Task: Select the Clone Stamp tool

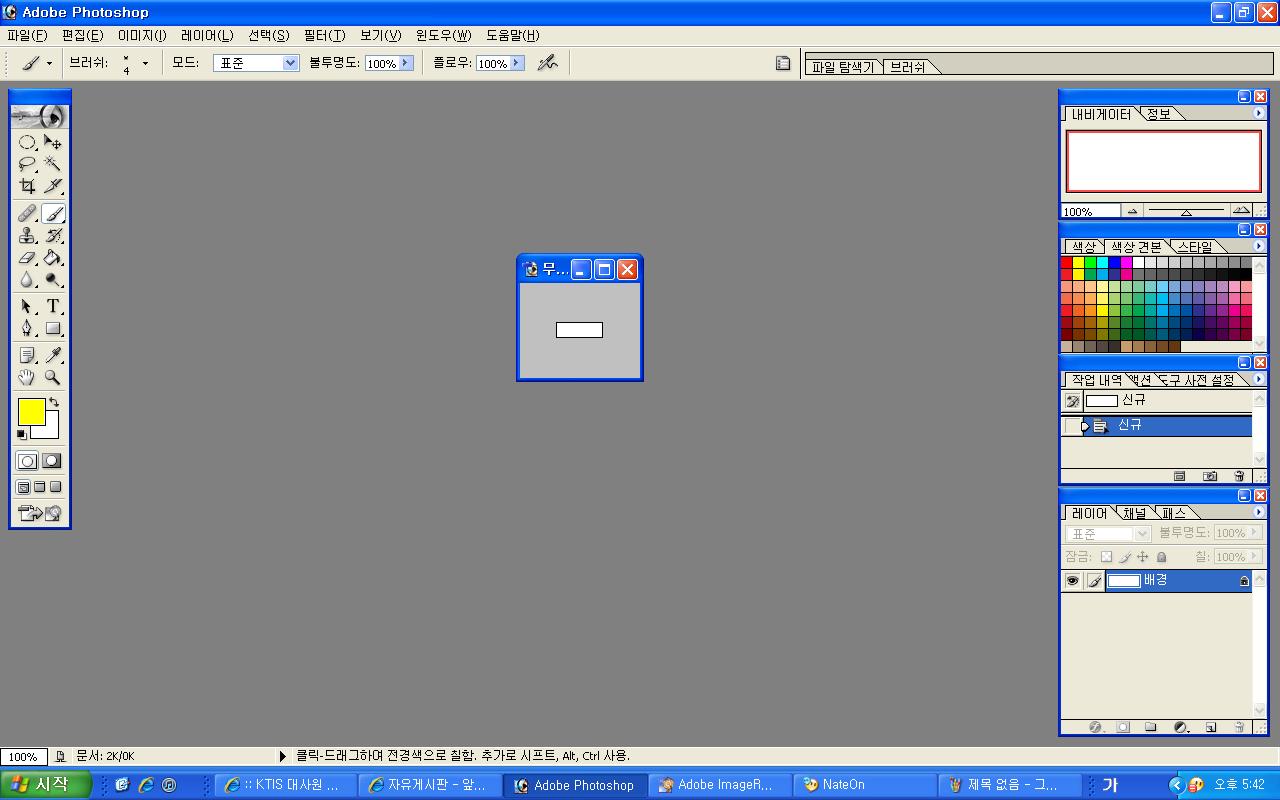Action: (27, 236)
